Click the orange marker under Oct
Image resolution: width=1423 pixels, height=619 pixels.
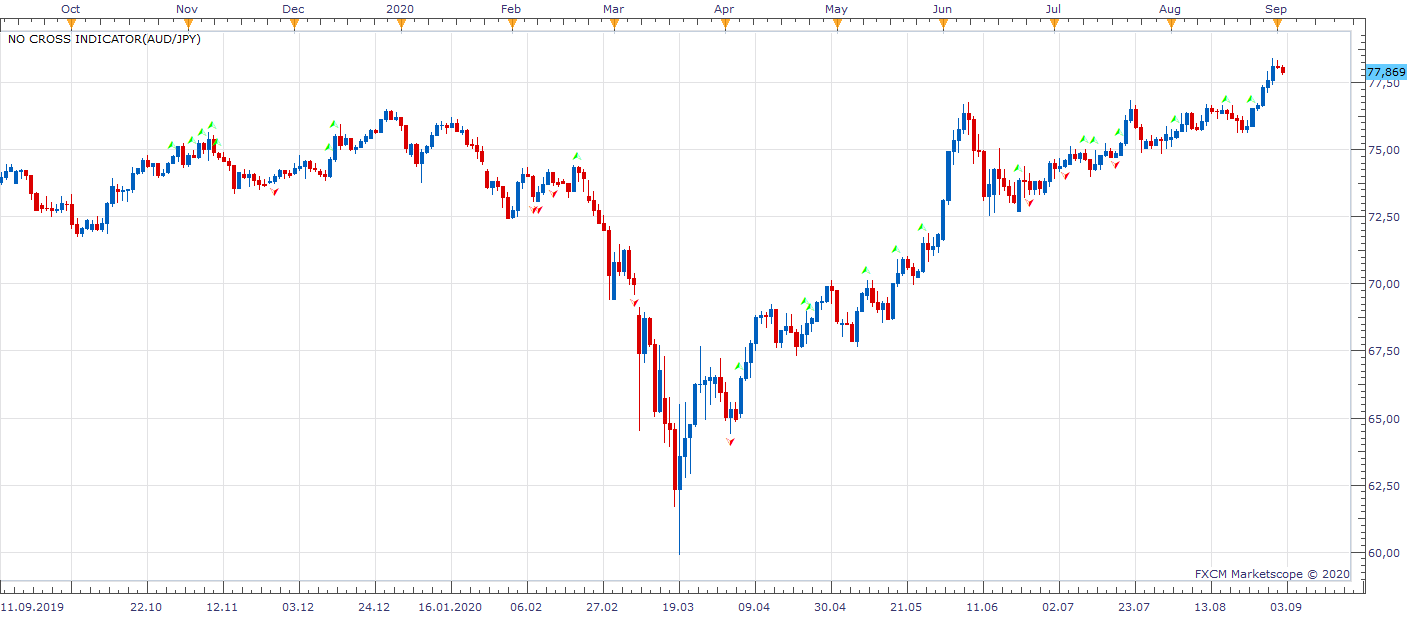[71, 24]
